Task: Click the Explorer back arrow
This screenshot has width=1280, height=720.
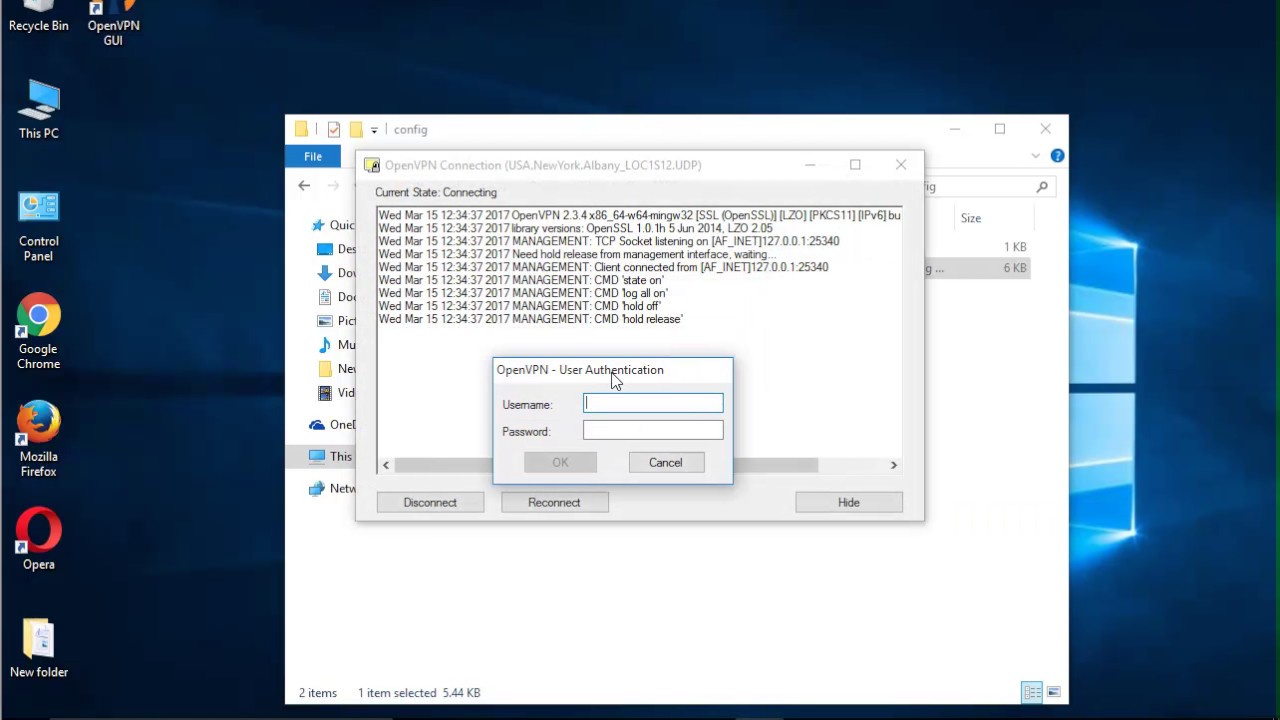Action: [304, 186]
